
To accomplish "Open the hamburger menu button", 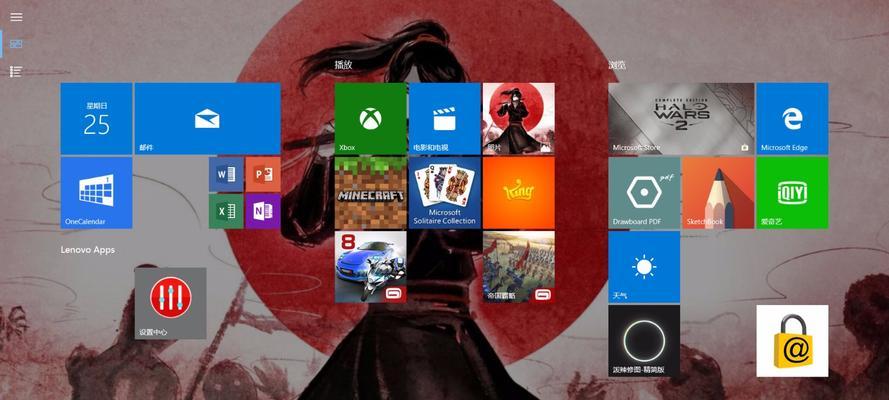I will (x=16, y=17).
